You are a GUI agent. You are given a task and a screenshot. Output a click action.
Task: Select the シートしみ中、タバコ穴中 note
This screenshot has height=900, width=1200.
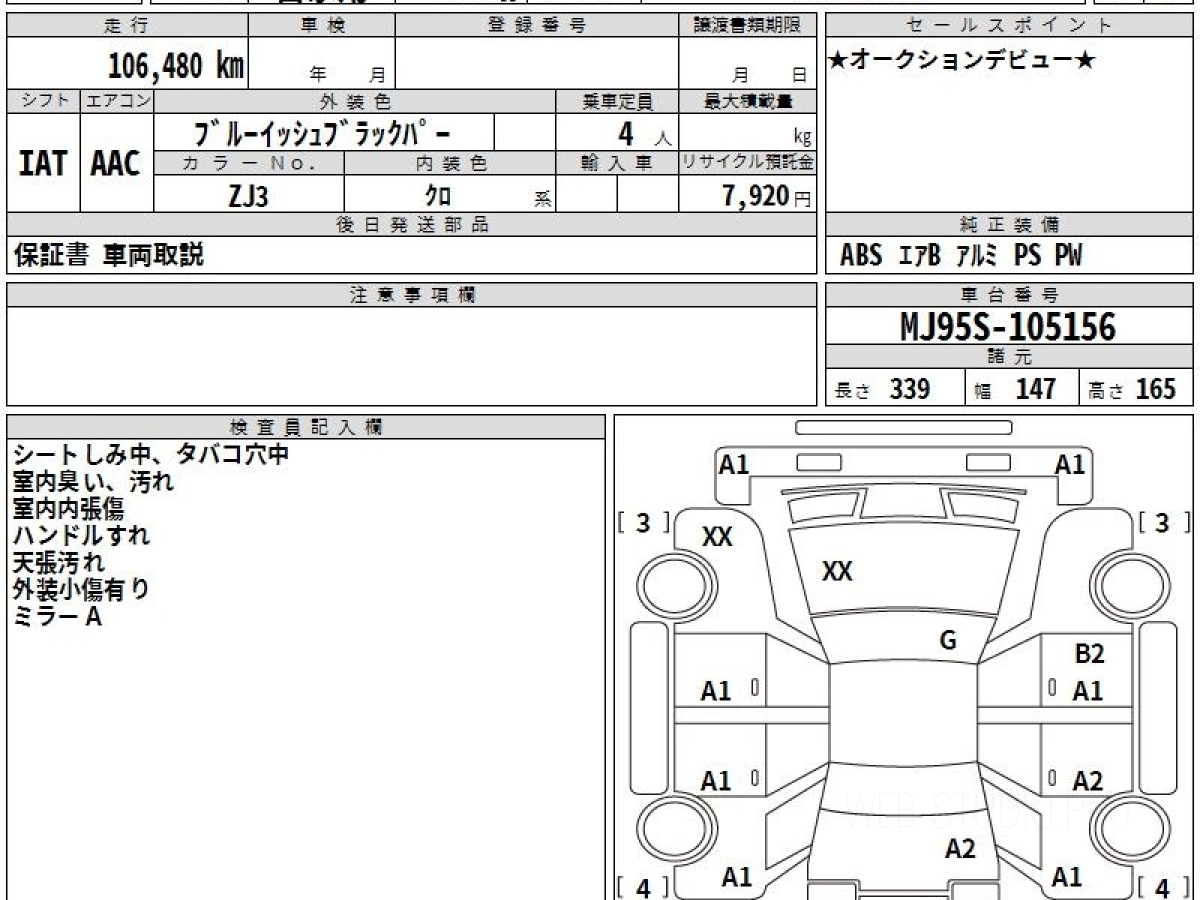point(151,454)
